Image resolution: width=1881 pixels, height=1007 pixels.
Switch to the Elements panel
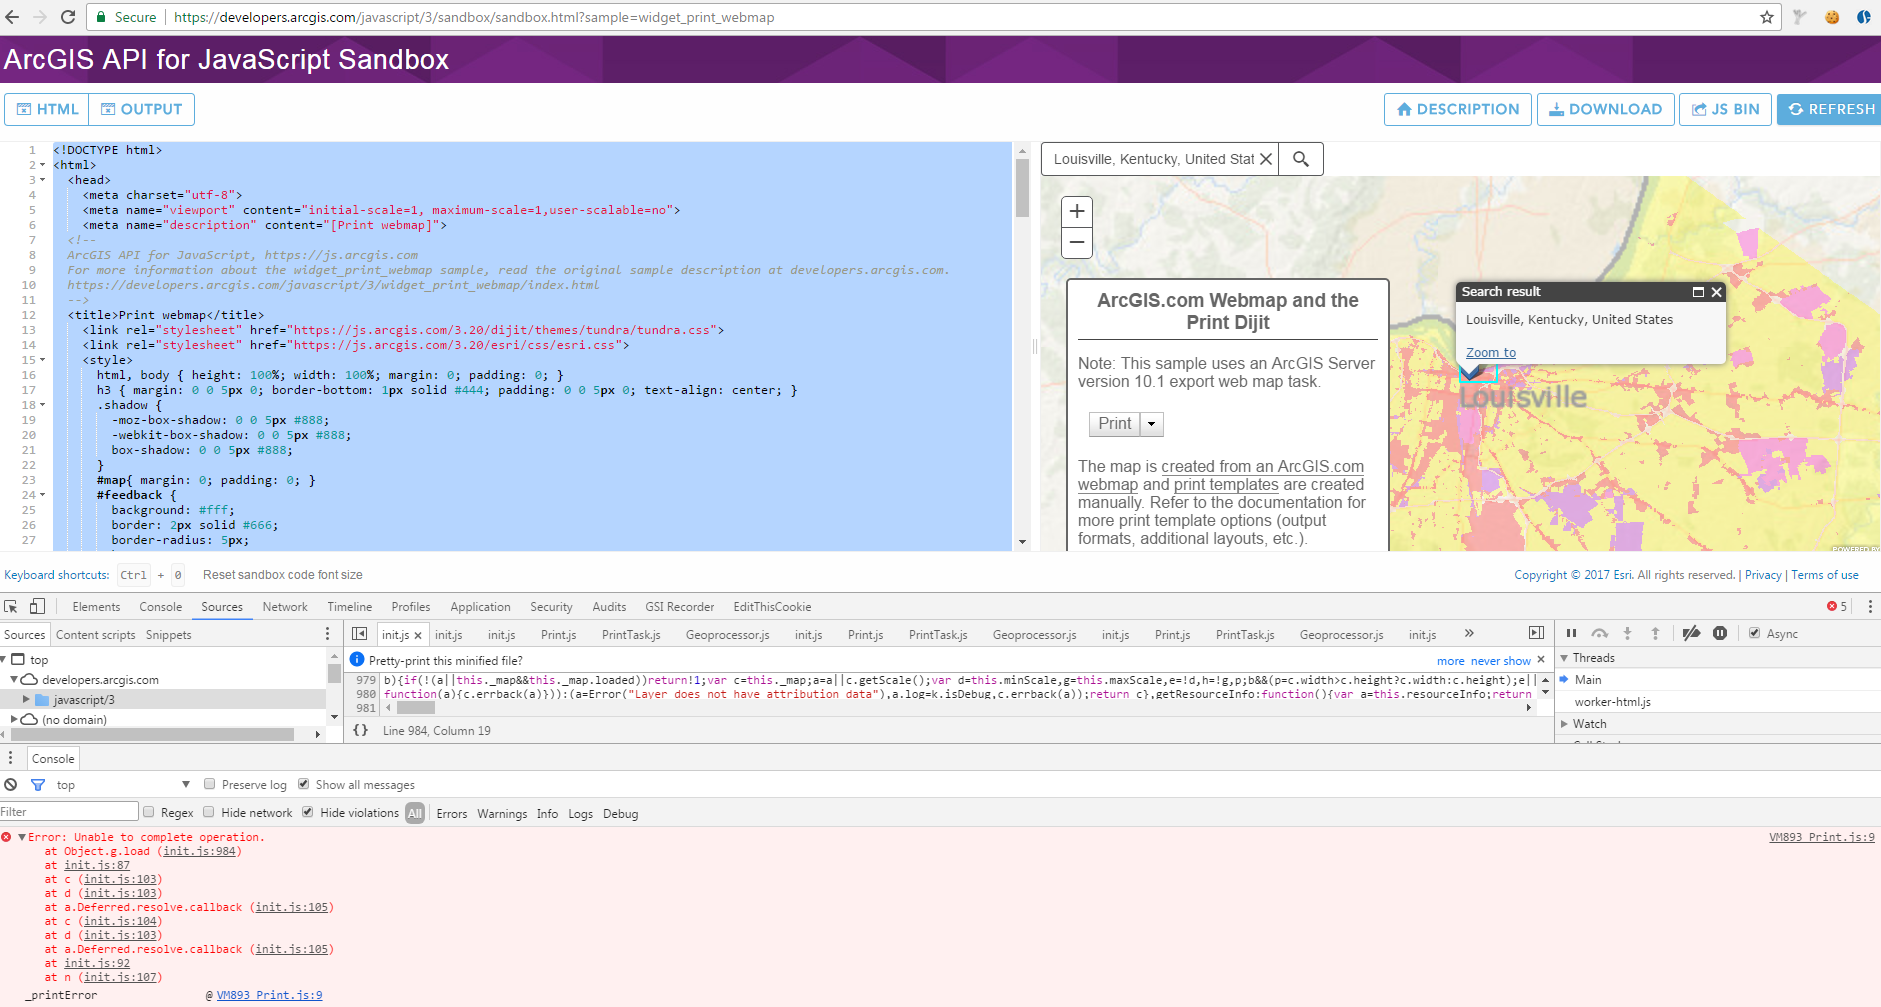(x=96, y=606)
